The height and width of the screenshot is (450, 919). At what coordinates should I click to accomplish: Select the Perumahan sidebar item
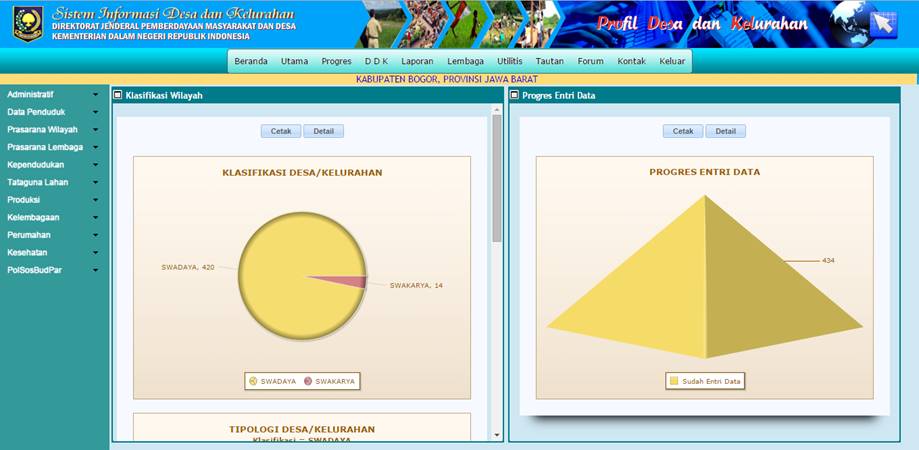click(x=29, y=235)
